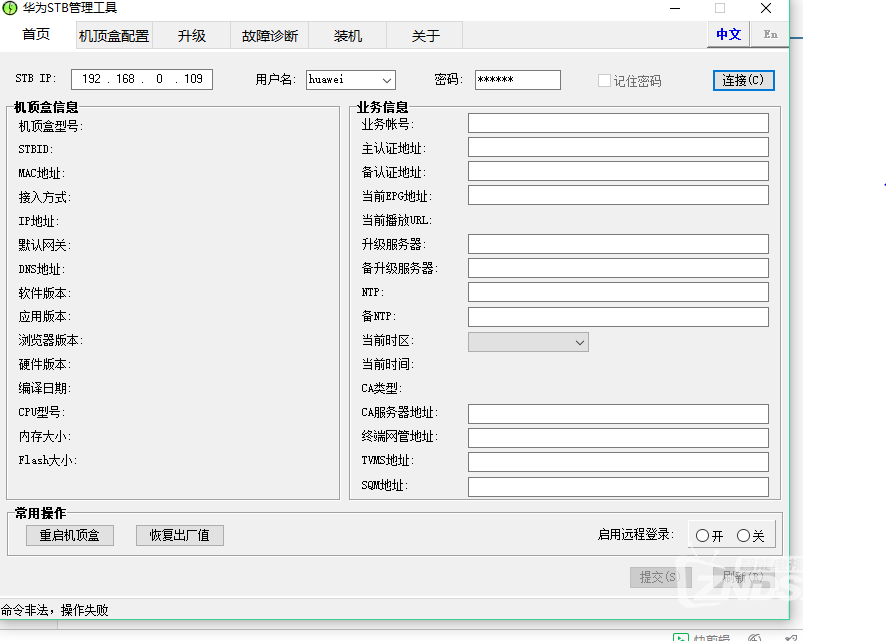Click the 当前播放URL label
The width and height of the screenshot is (886, 641).
click(397, 220)
